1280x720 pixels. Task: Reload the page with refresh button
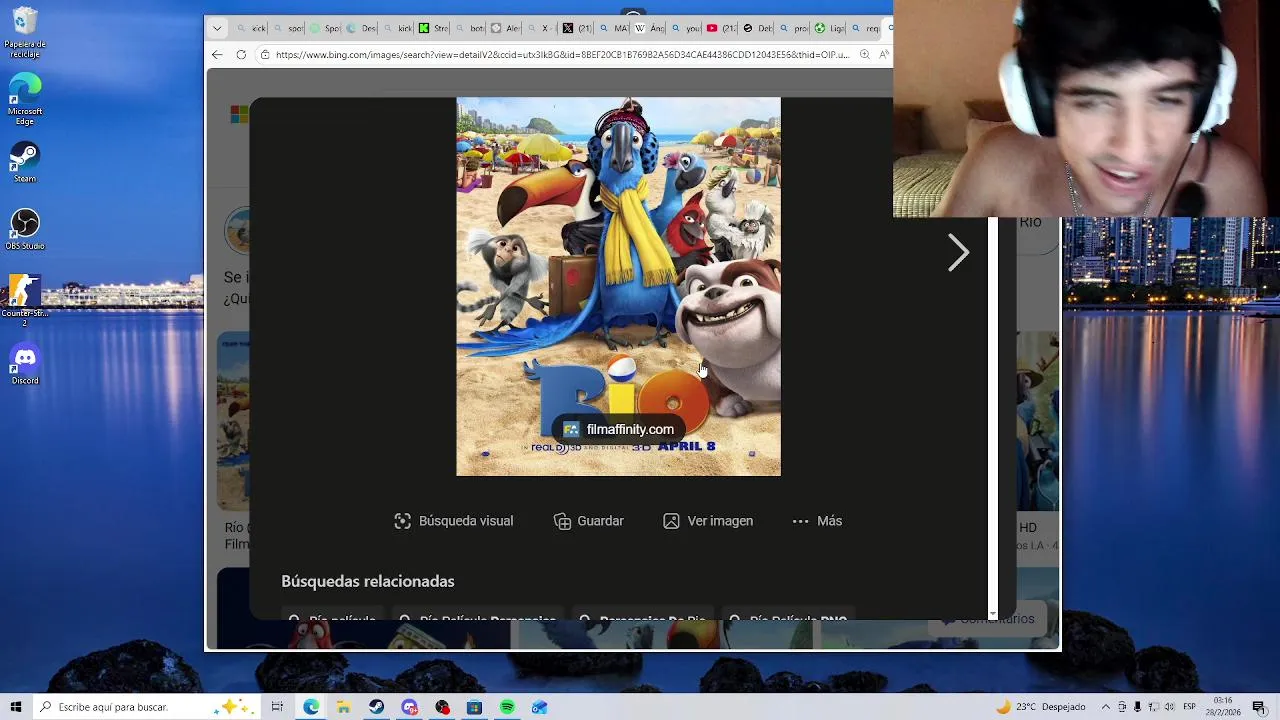click(241, 55)
